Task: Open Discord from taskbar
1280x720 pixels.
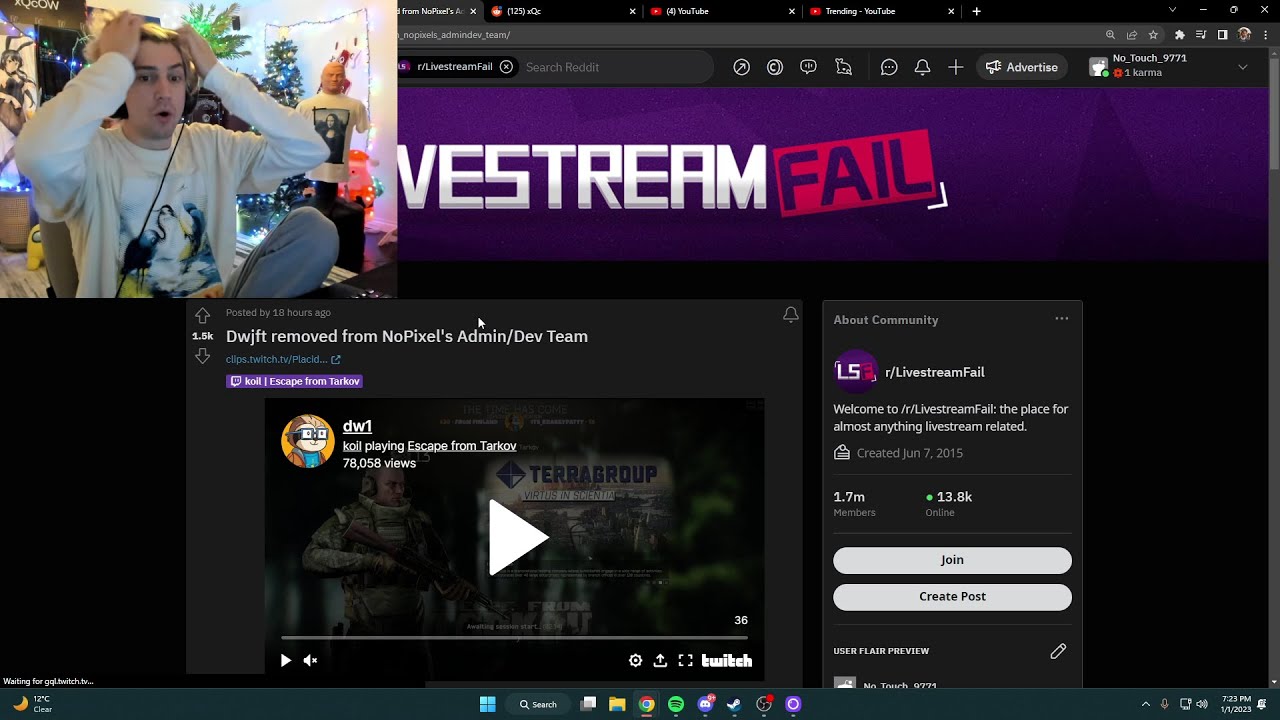Action: pyautogui.click(x=706, y=704)
